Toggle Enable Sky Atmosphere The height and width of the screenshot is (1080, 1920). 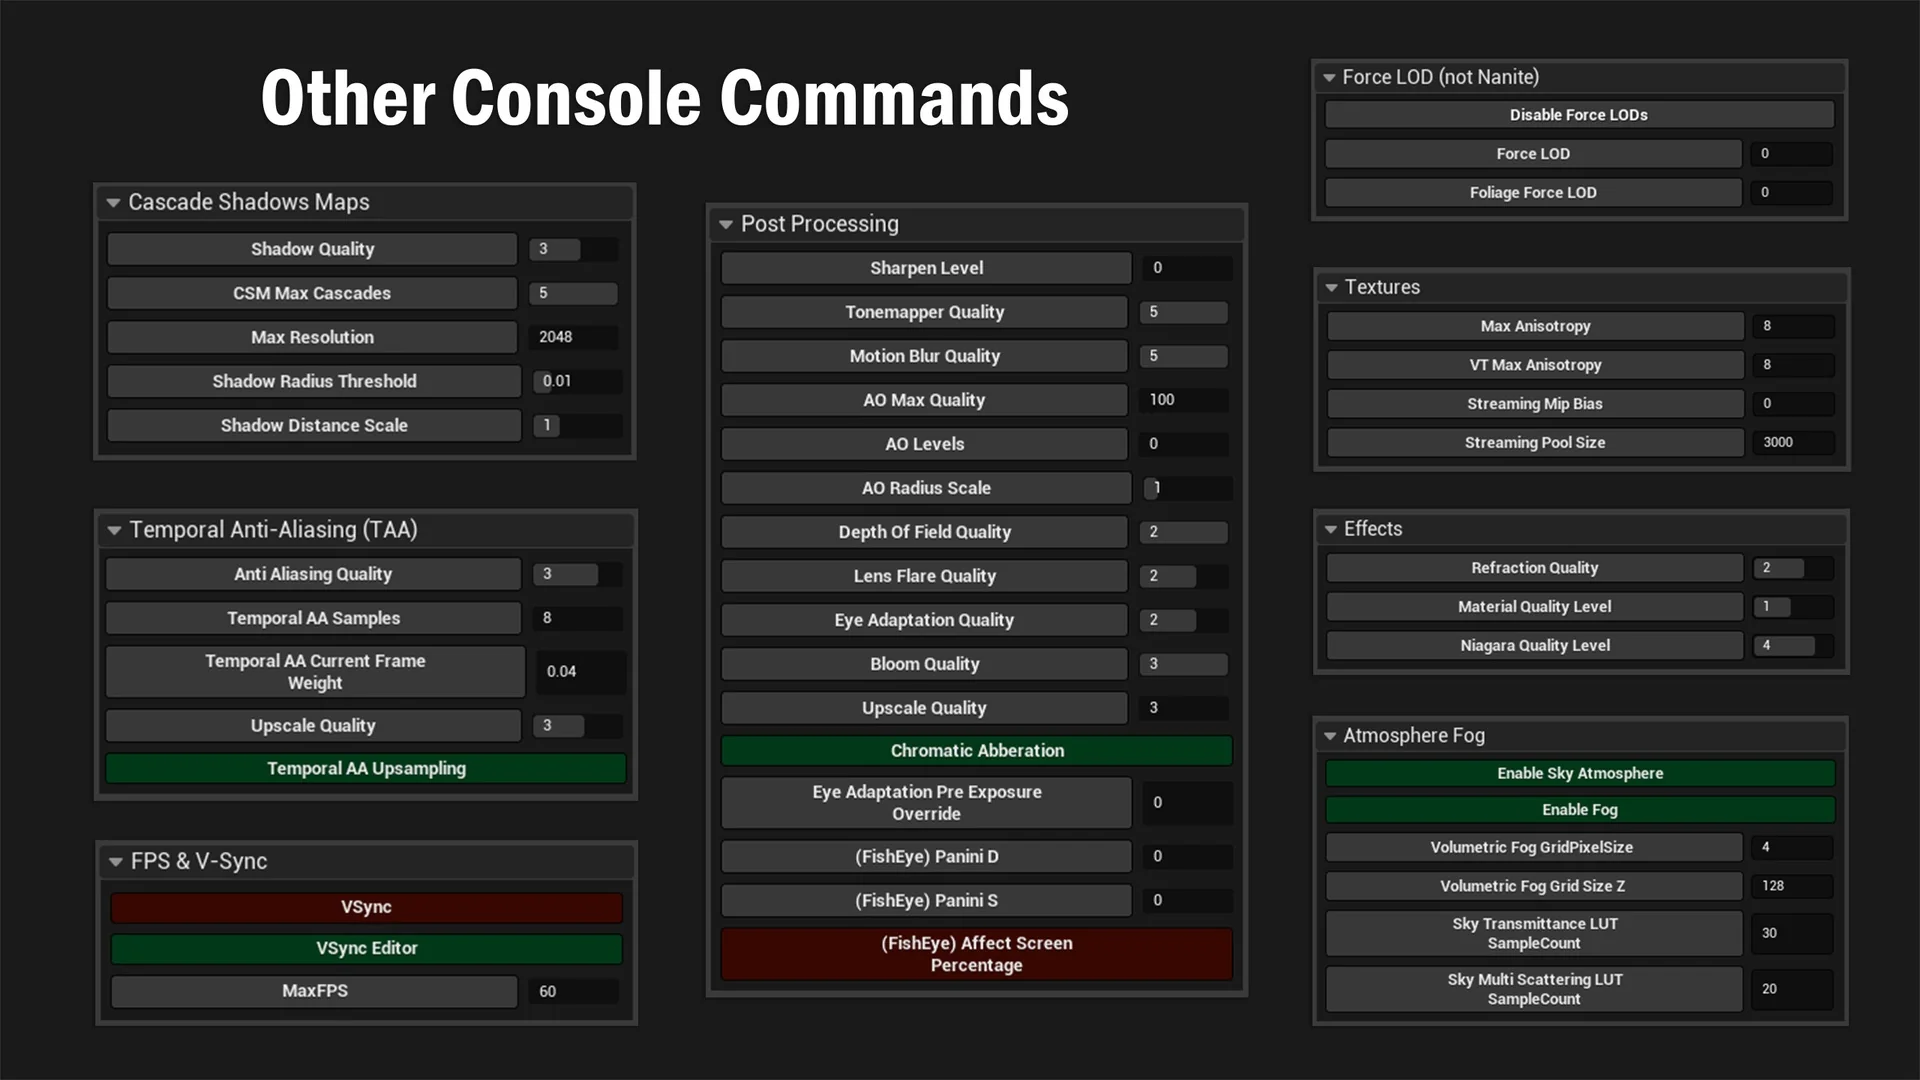pyautogui.click(x=1579, y=774)
